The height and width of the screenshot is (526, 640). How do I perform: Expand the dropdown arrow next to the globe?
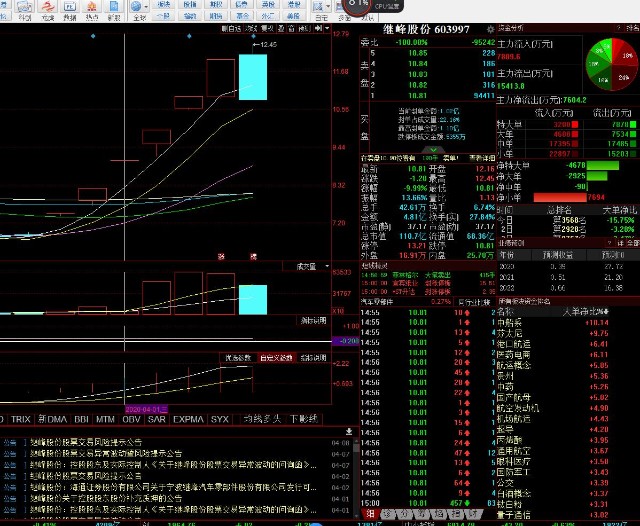click(x=146, y=7)
